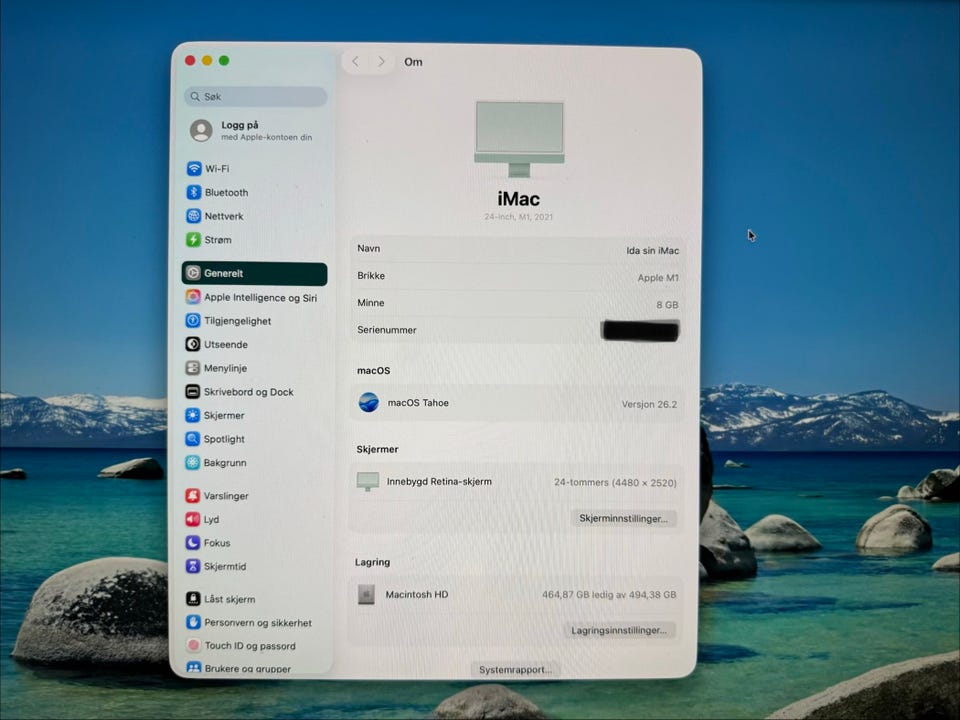Open Lagringsinnstillinger storage settings

(x=619, y=630)
